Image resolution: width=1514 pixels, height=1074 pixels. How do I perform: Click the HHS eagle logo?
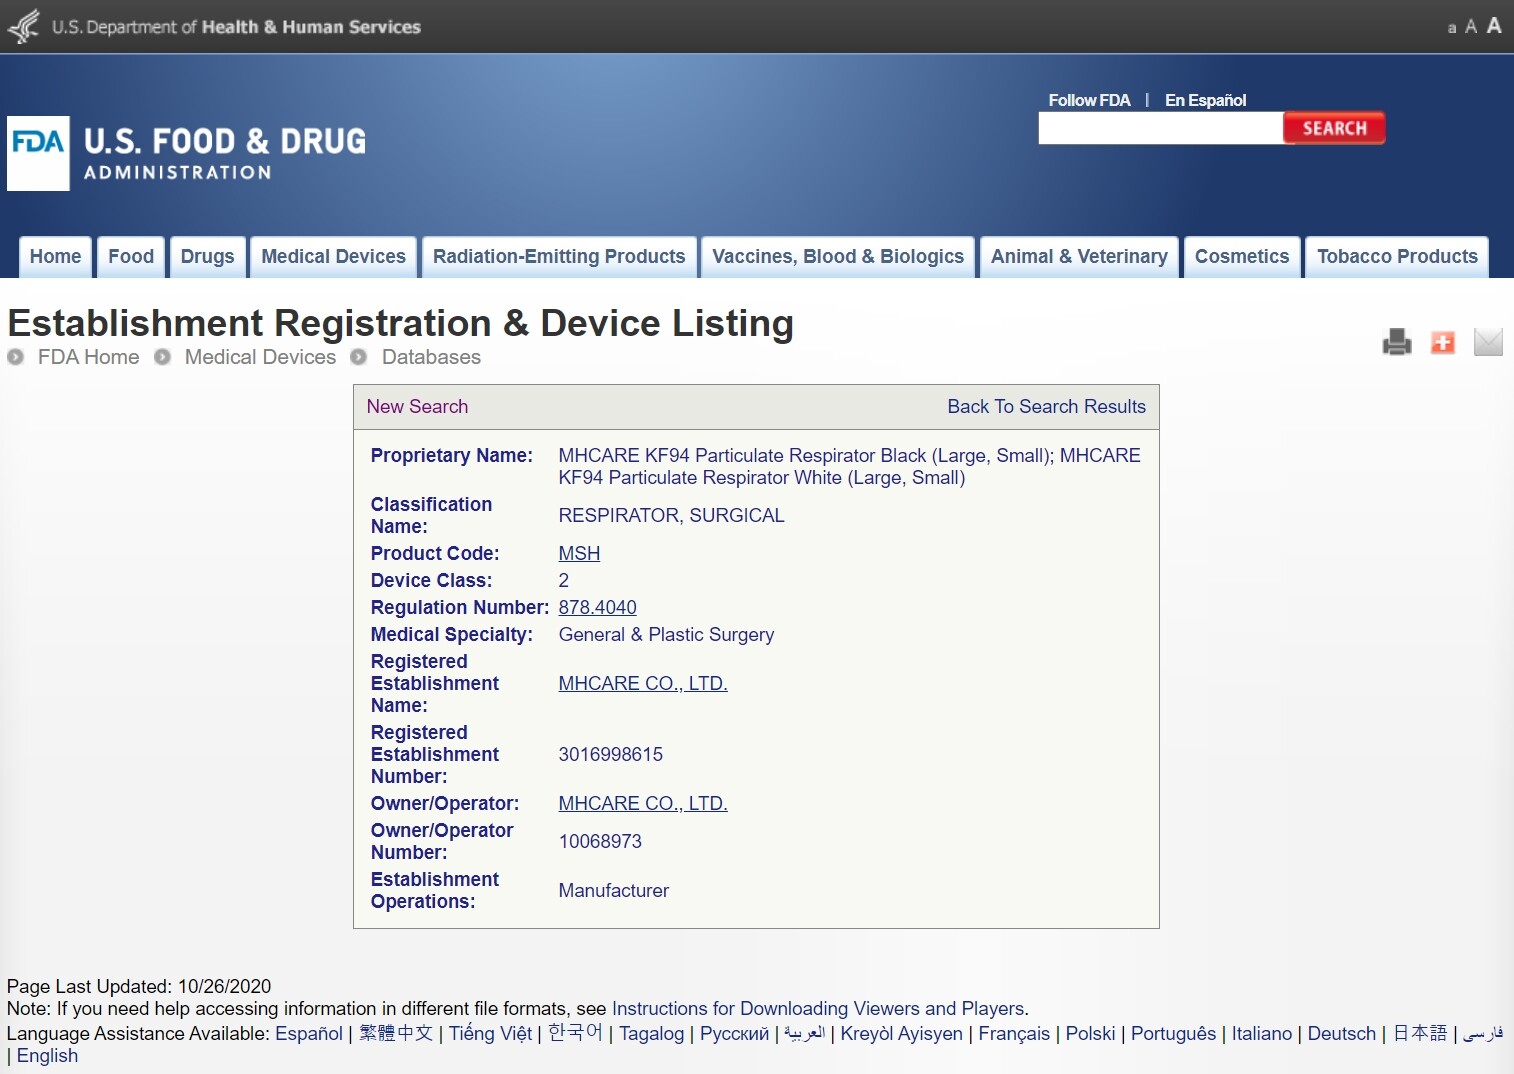(23, 27)
